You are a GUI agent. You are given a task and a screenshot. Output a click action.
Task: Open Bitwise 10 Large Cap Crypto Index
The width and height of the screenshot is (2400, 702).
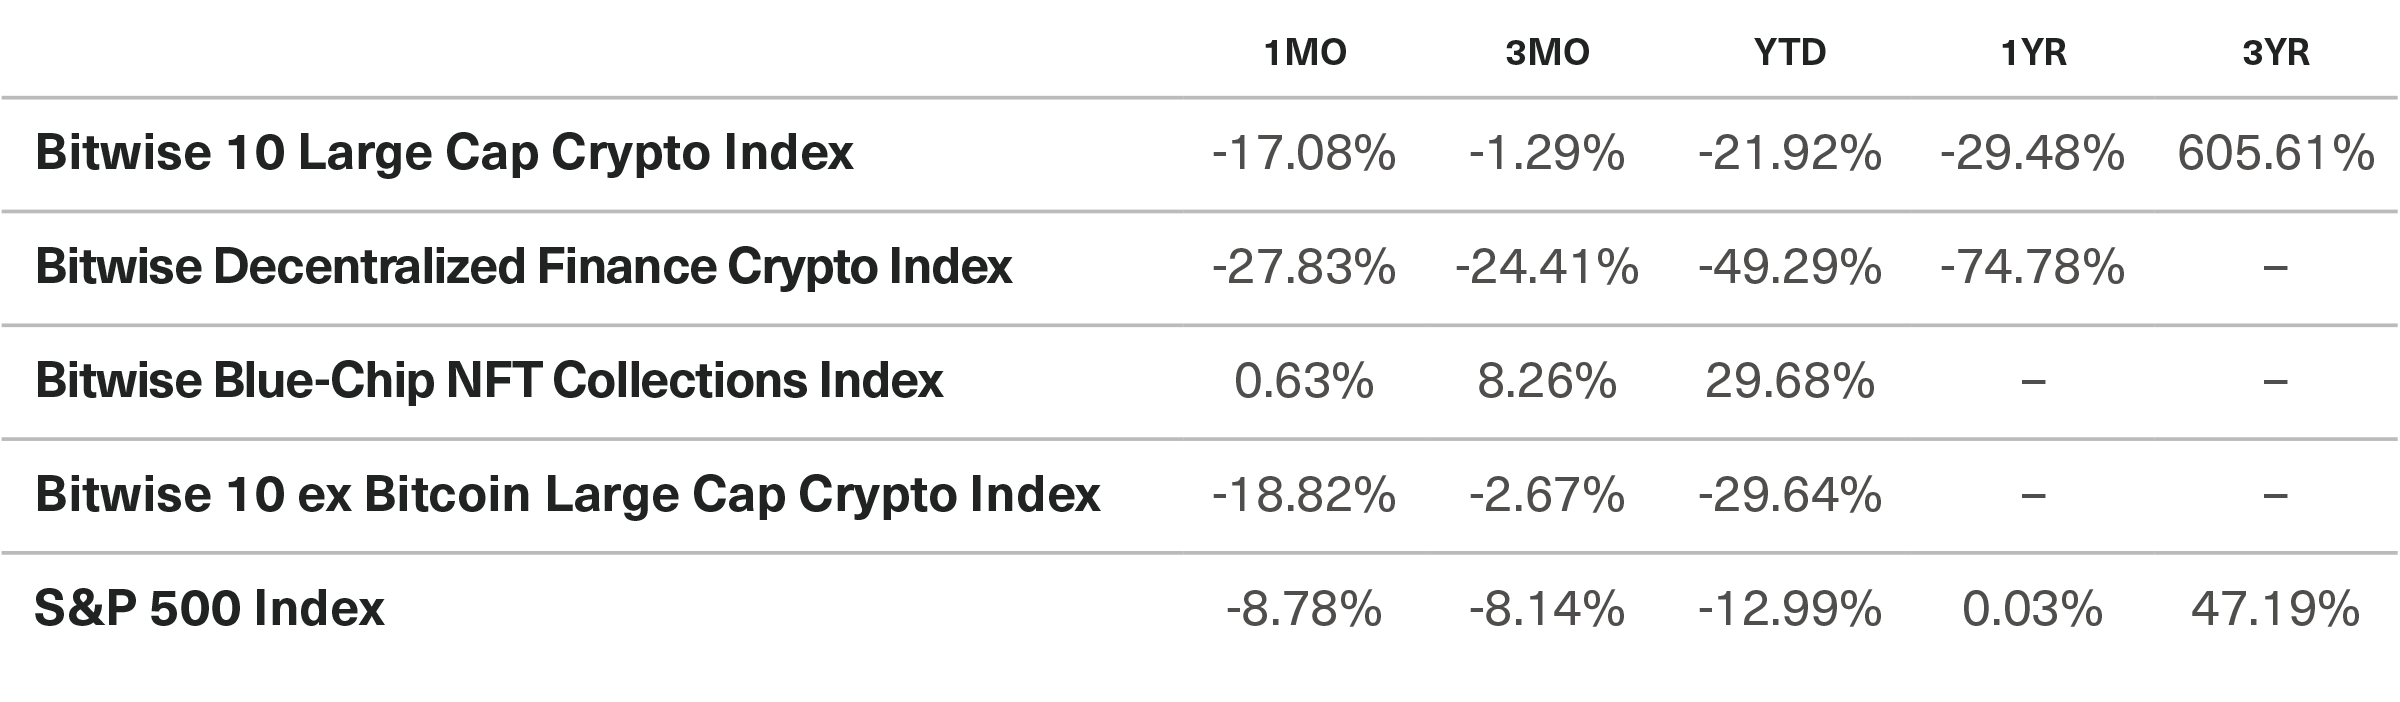pos(444,153)
